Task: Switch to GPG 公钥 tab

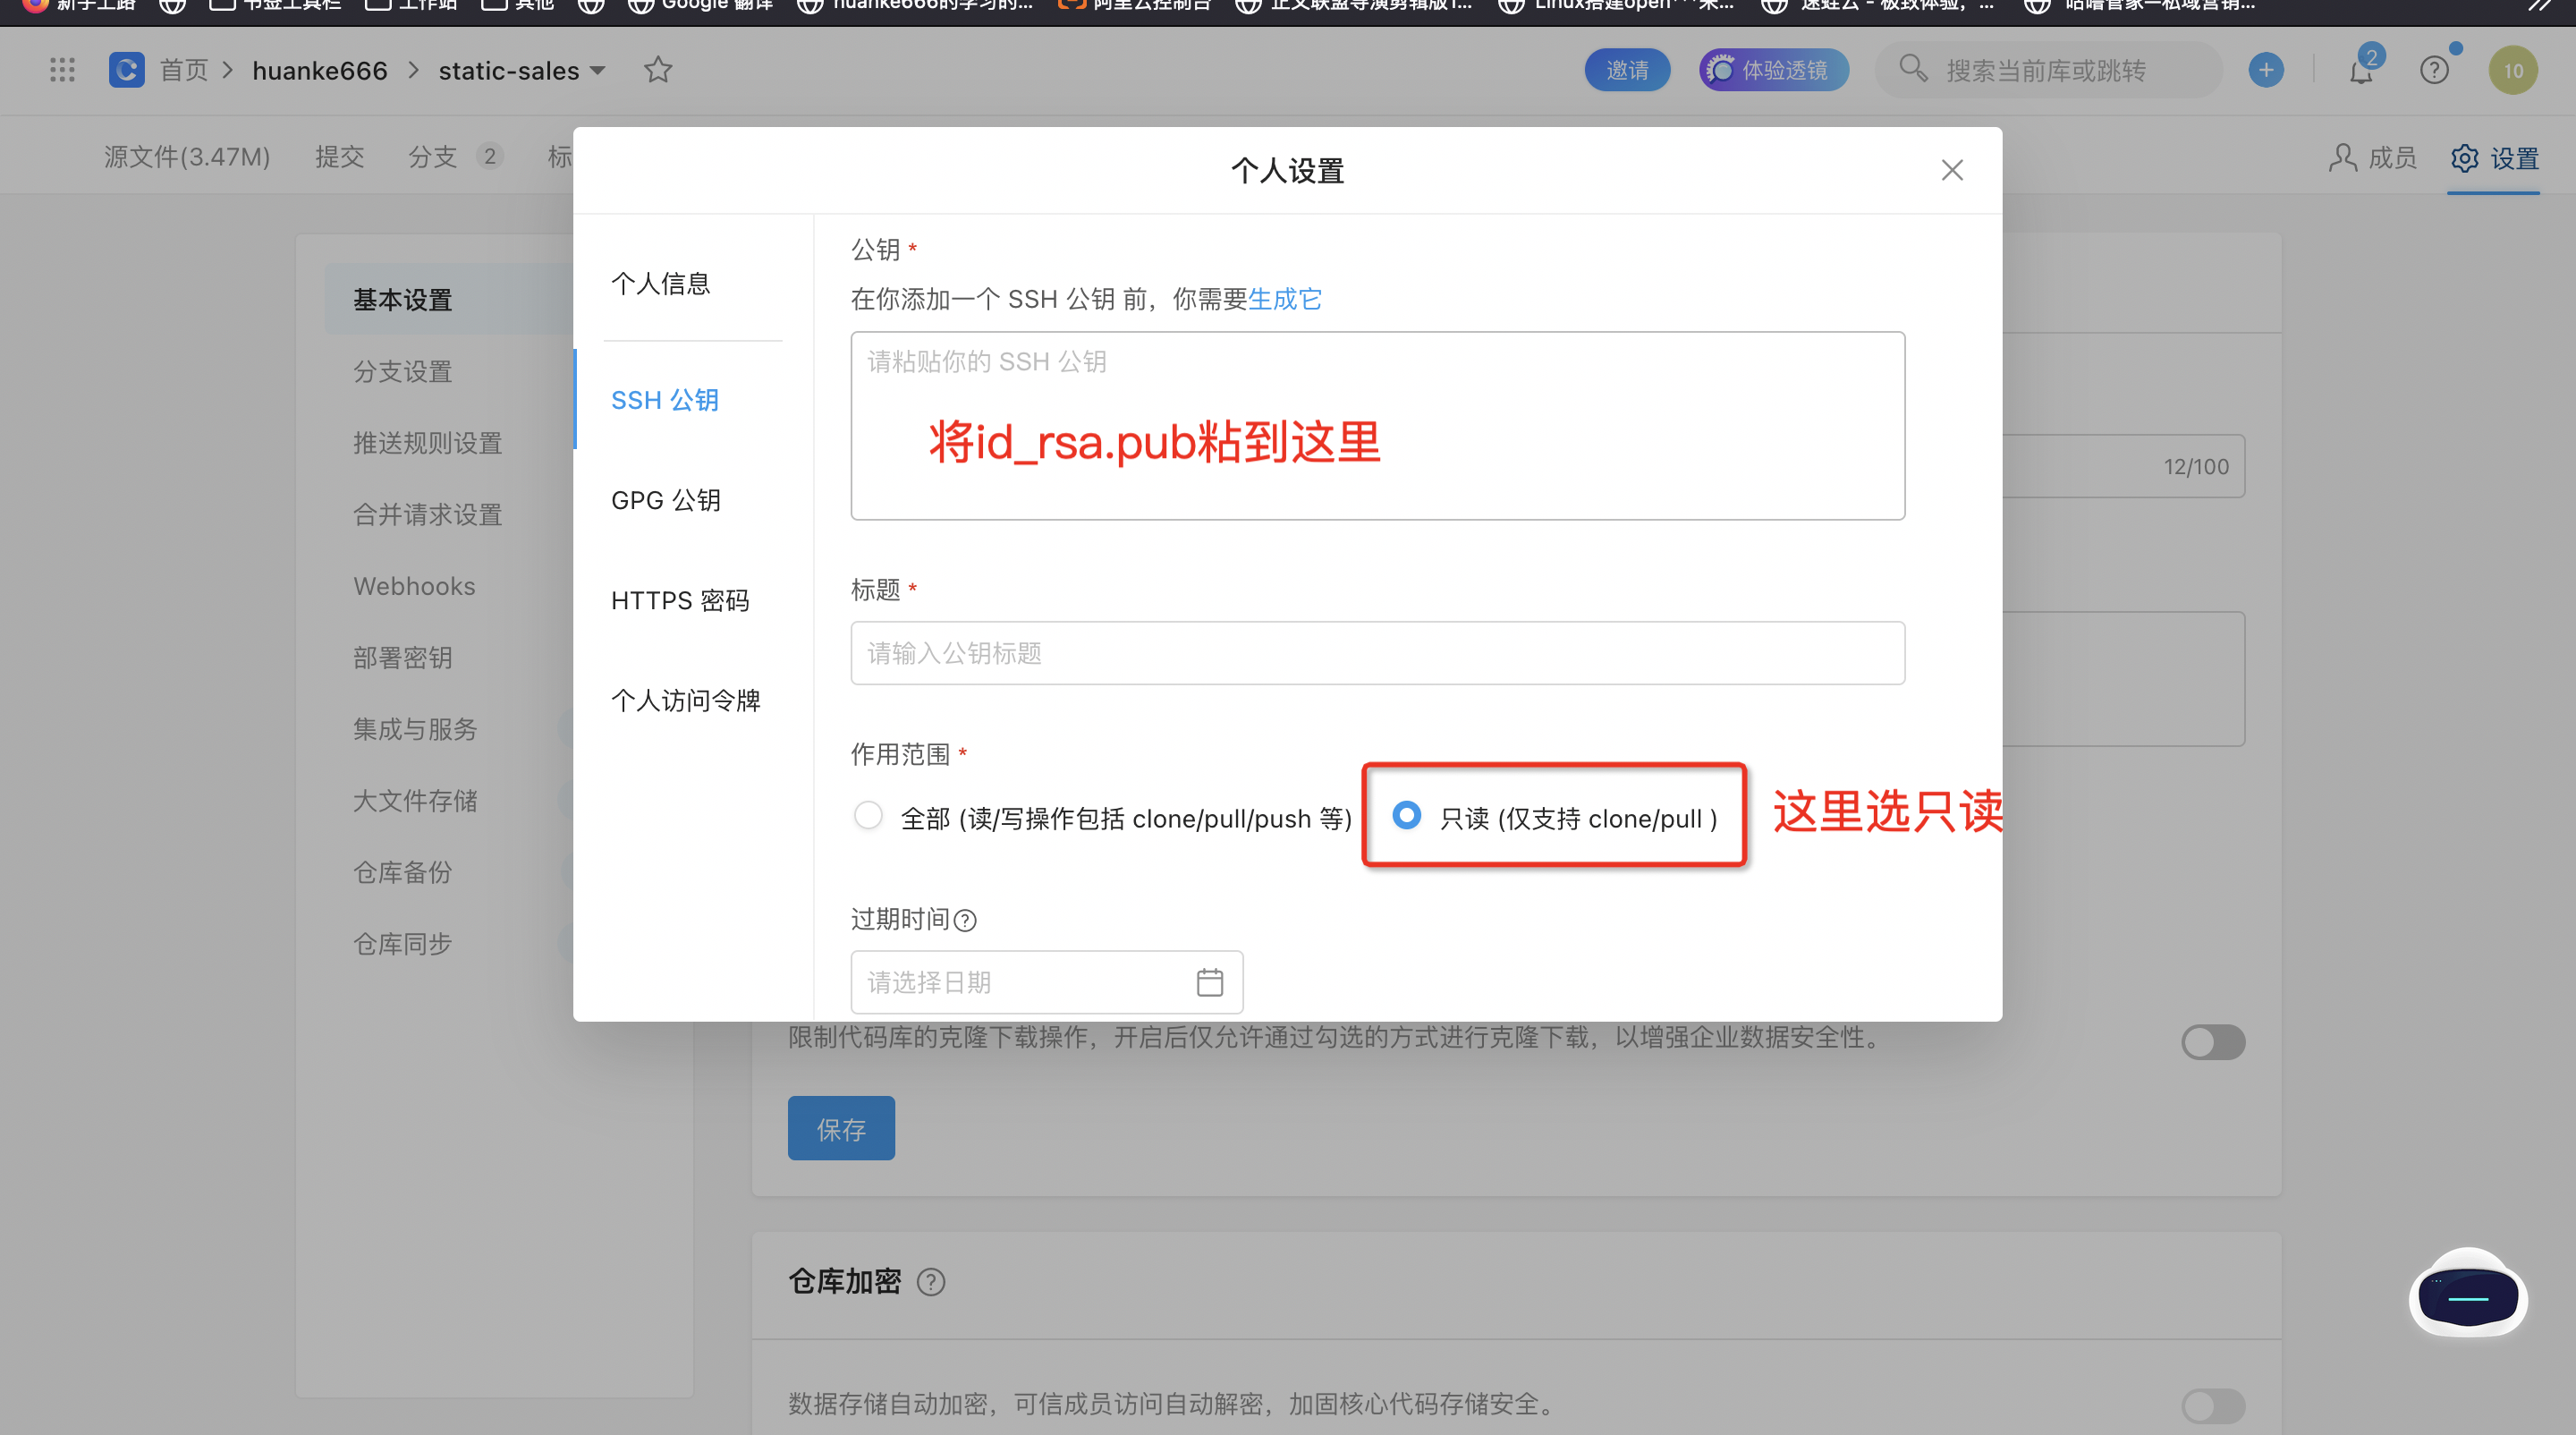Action: coord(665,500)
